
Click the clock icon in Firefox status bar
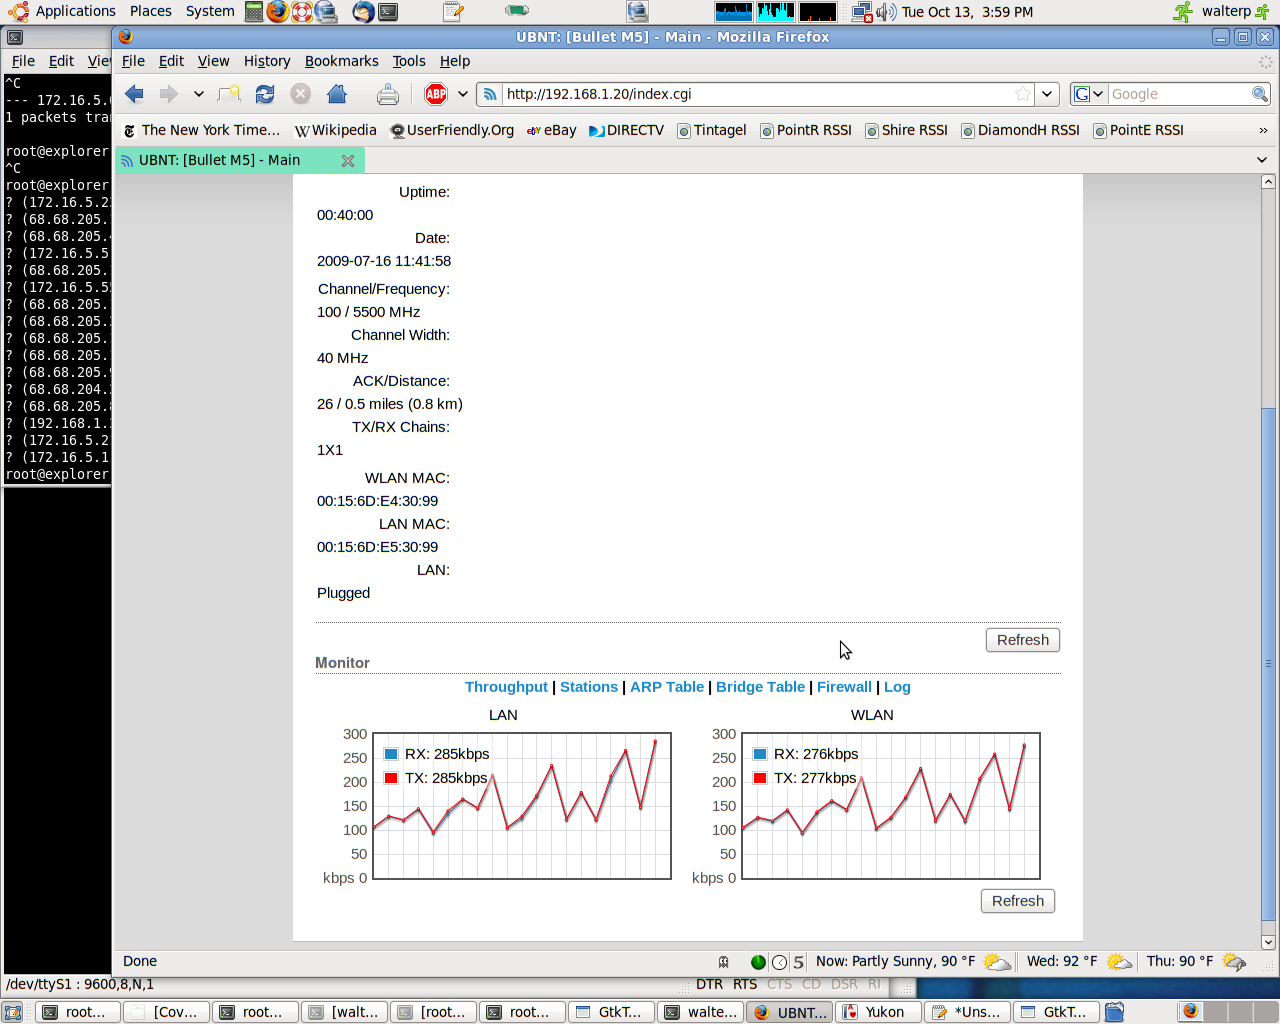point(779,962)
